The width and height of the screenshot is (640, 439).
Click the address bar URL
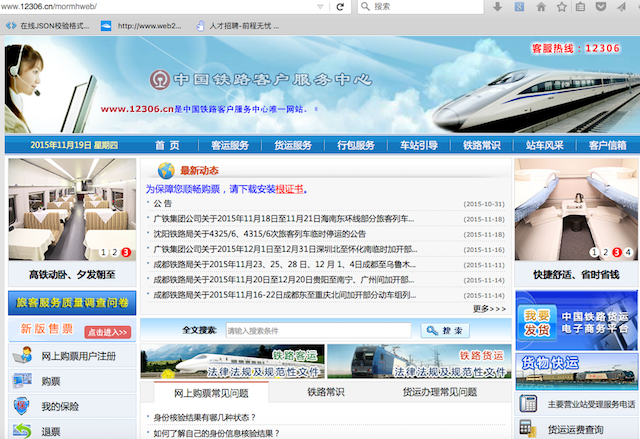click(49, 7)
